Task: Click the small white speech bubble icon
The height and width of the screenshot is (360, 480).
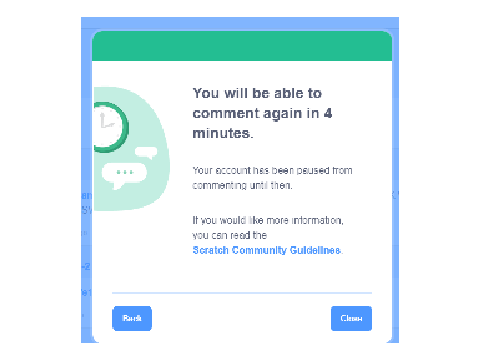Action: tap(146, 153)
